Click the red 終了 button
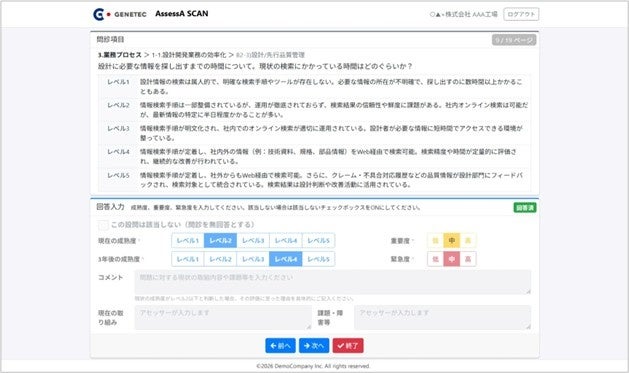 click(348, 346)
